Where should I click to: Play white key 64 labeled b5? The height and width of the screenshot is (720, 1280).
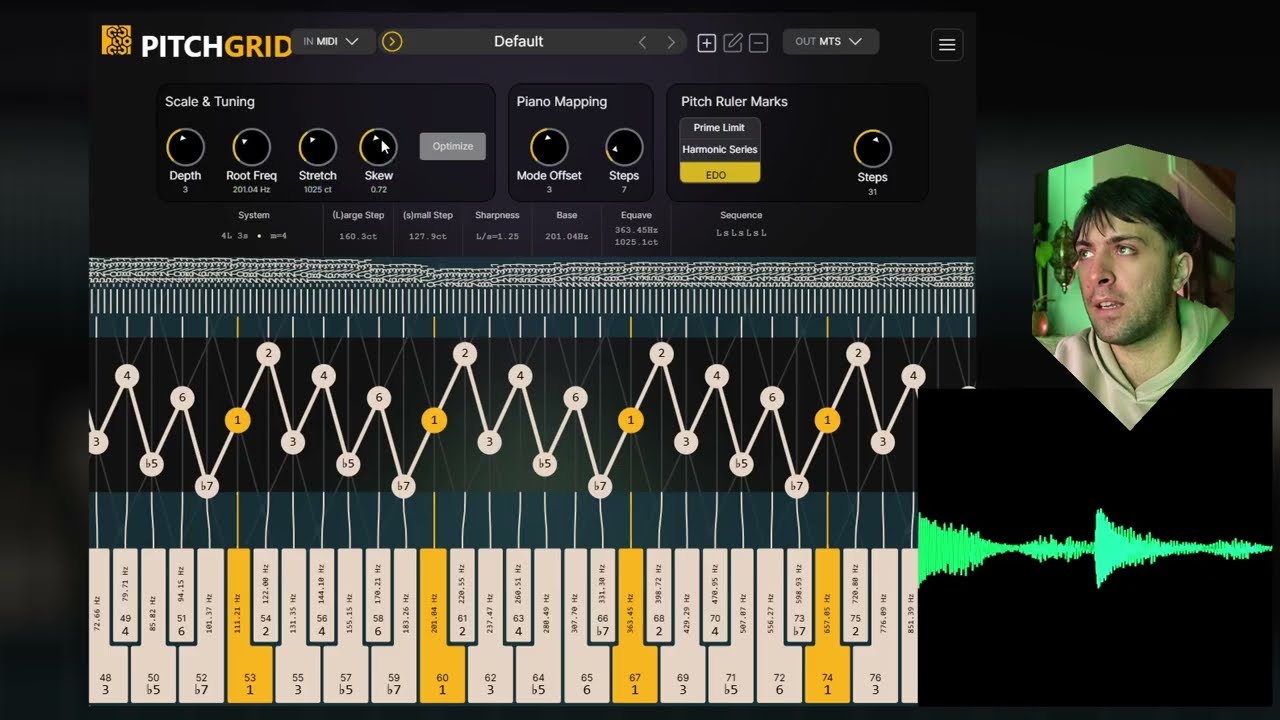538,680
